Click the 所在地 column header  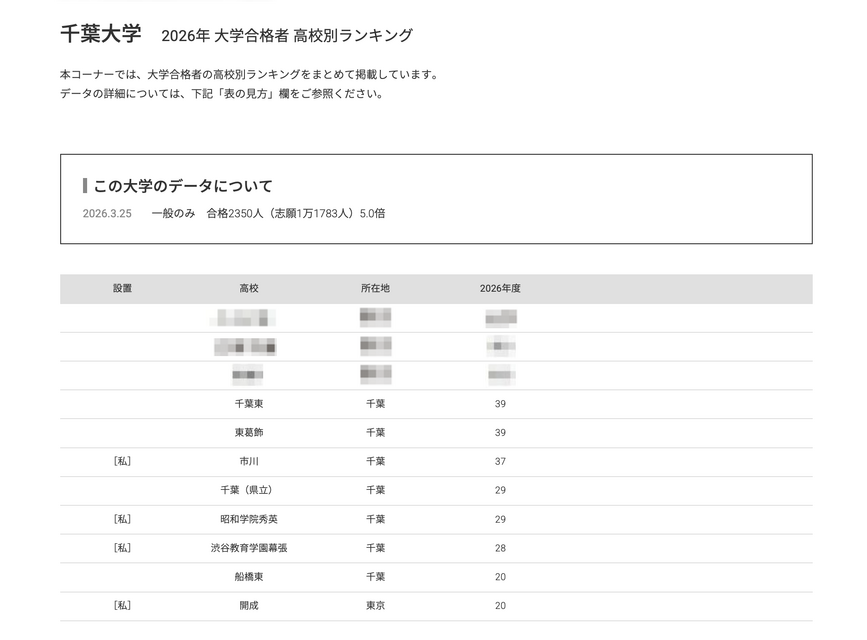[x=375, y=288]
